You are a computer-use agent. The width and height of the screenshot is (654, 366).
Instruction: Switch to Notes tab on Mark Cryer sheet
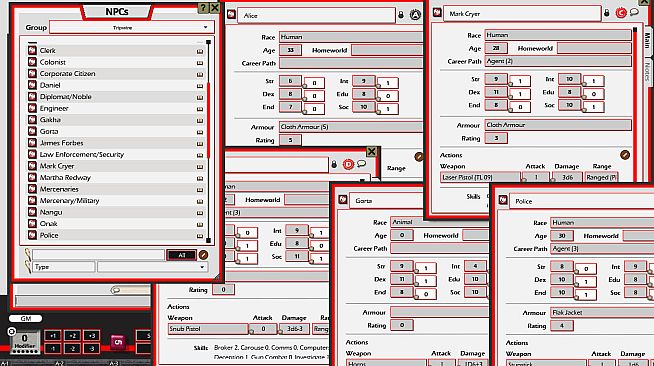point(648,71)
